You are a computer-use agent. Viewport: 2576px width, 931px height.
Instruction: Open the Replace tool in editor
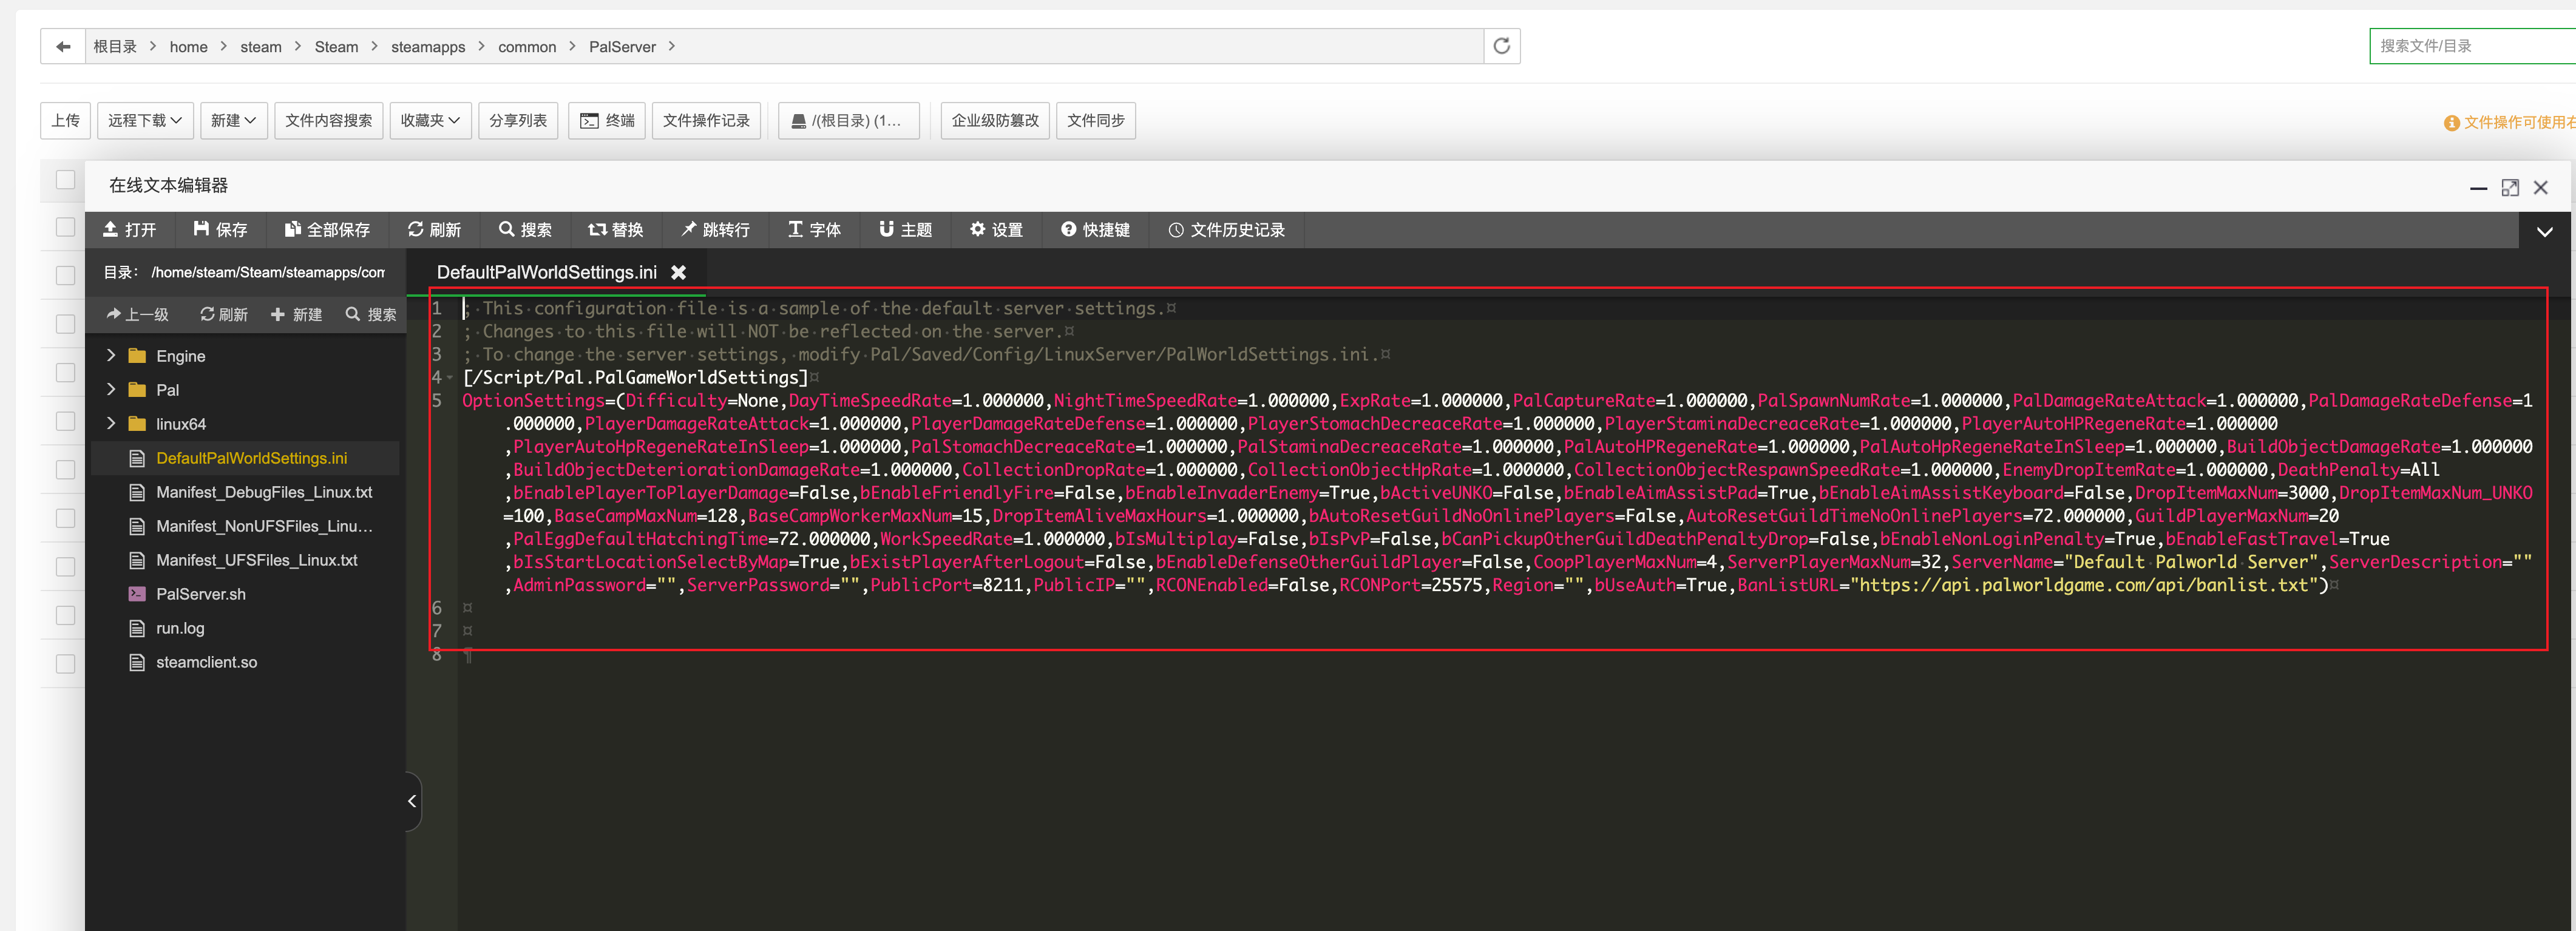615,230
